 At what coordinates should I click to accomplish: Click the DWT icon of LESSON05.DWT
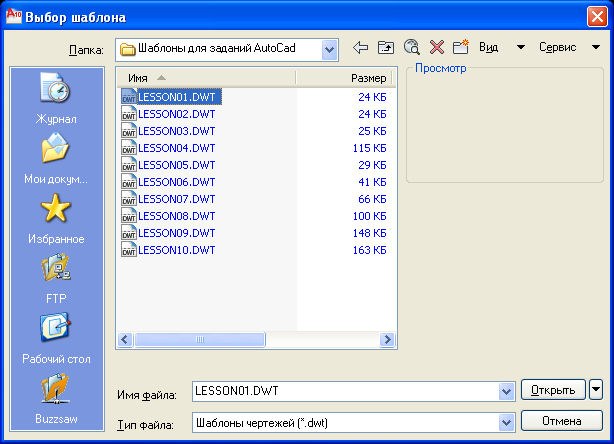point(129,165)
